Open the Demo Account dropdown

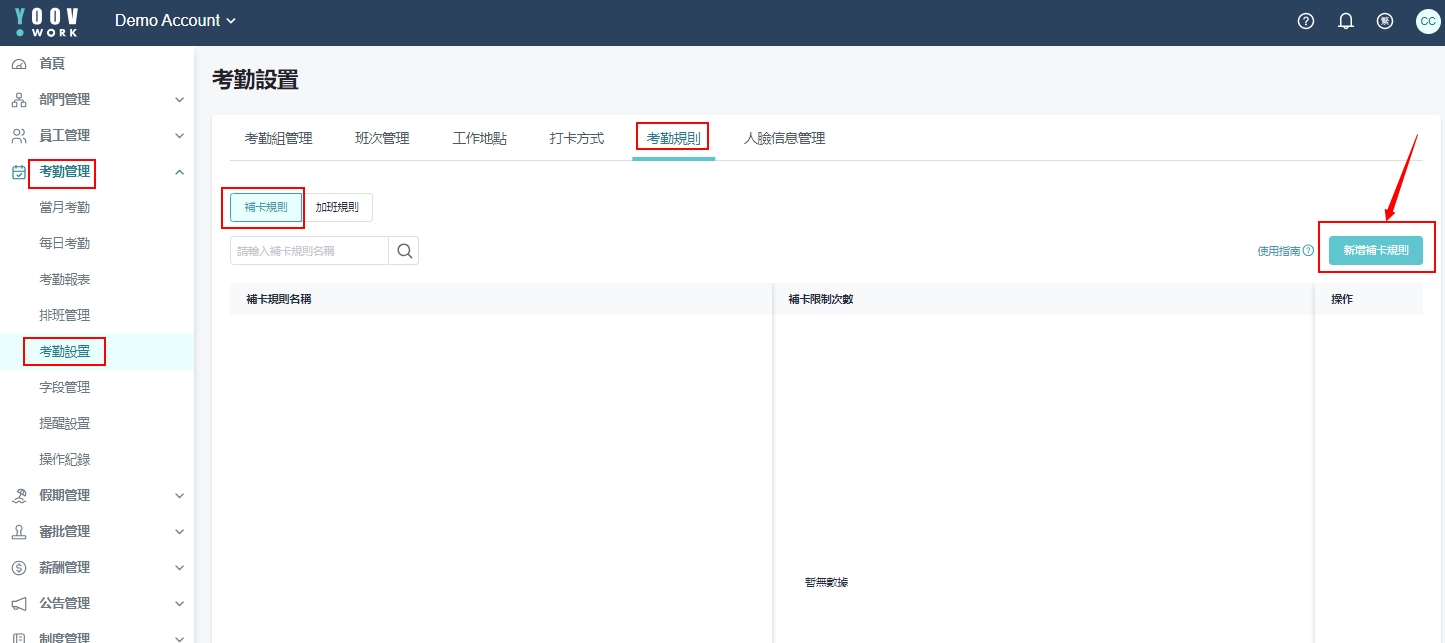[175, 21]
